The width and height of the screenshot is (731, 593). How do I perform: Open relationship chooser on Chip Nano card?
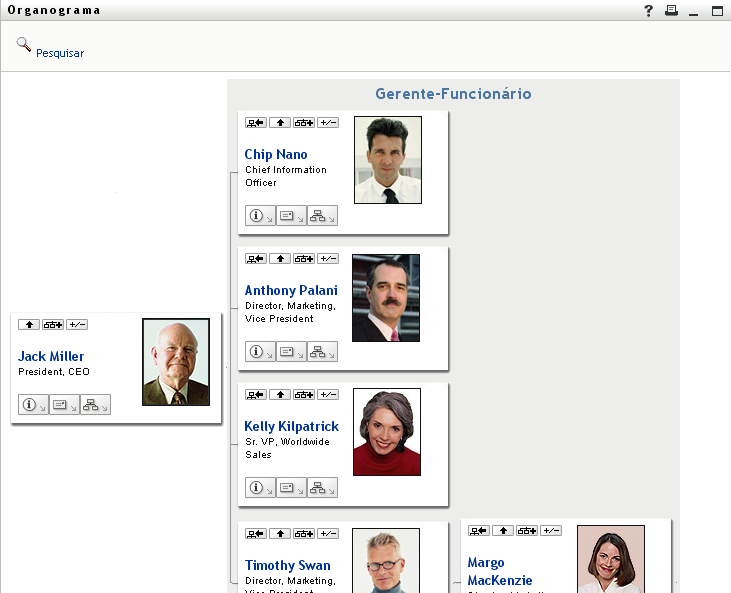coord(304,123)
